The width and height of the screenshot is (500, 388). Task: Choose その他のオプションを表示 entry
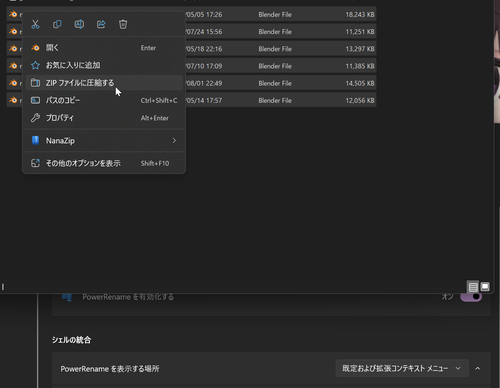tap(104, 163)
